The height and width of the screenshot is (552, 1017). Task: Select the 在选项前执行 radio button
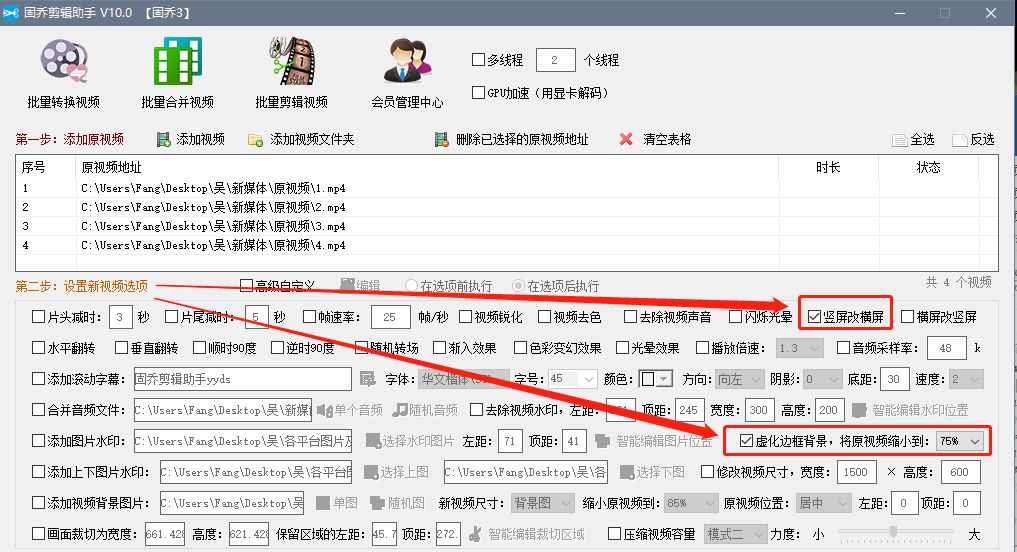pyautogui.click(x=411, y=285)
